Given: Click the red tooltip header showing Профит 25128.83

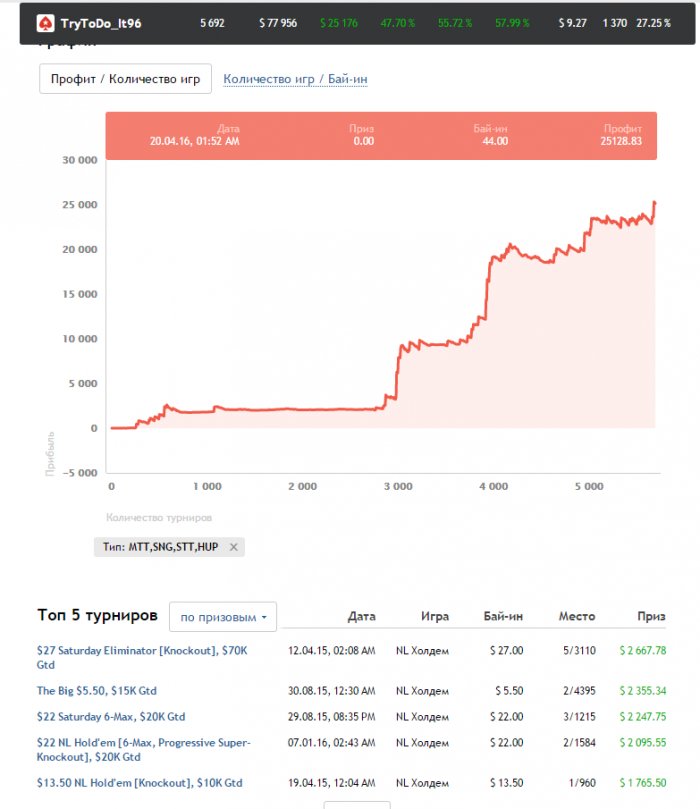Looking at the screenshot, I should [381, 136].
